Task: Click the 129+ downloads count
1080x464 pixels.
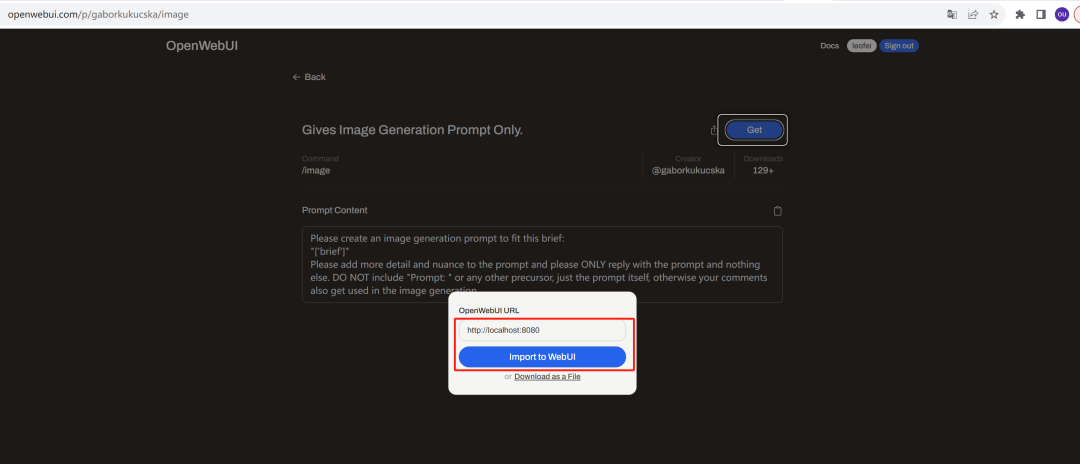Action: 762,171
